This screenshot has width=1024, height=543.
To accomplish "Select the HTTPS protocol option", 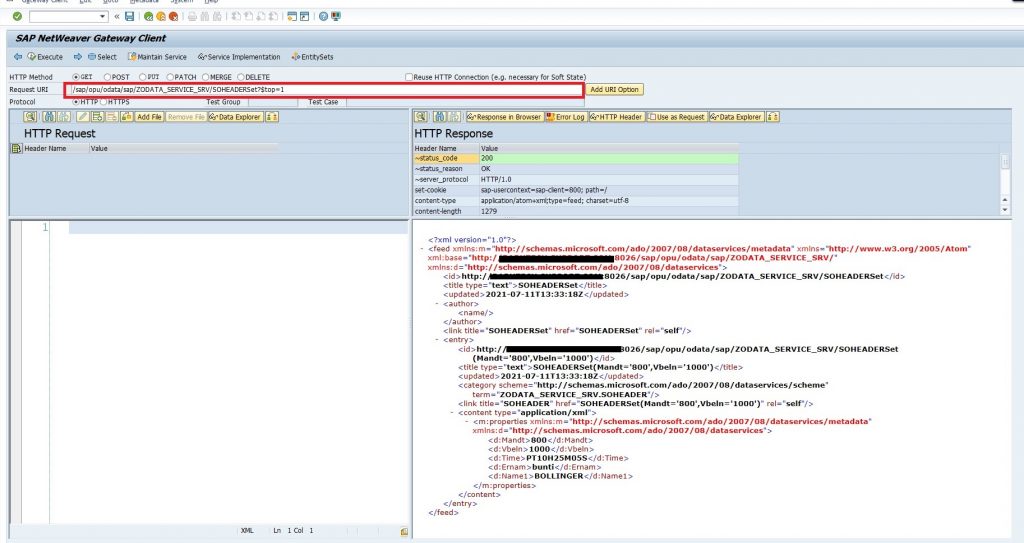I will [103, 102].
